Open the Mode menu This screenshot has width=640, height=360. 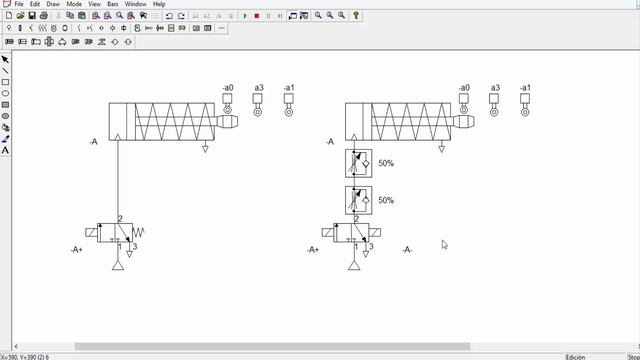point(74,4)
